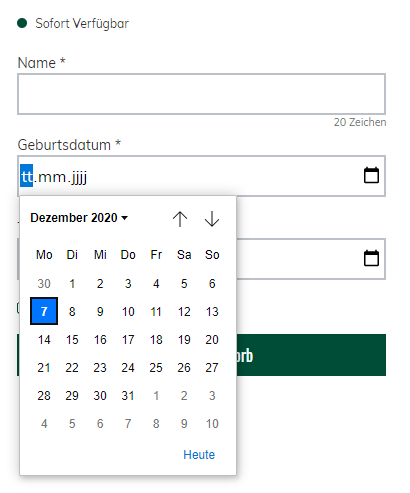Select day 15 in the calendar grid
The image size is (410, 493).
[72, 340]
